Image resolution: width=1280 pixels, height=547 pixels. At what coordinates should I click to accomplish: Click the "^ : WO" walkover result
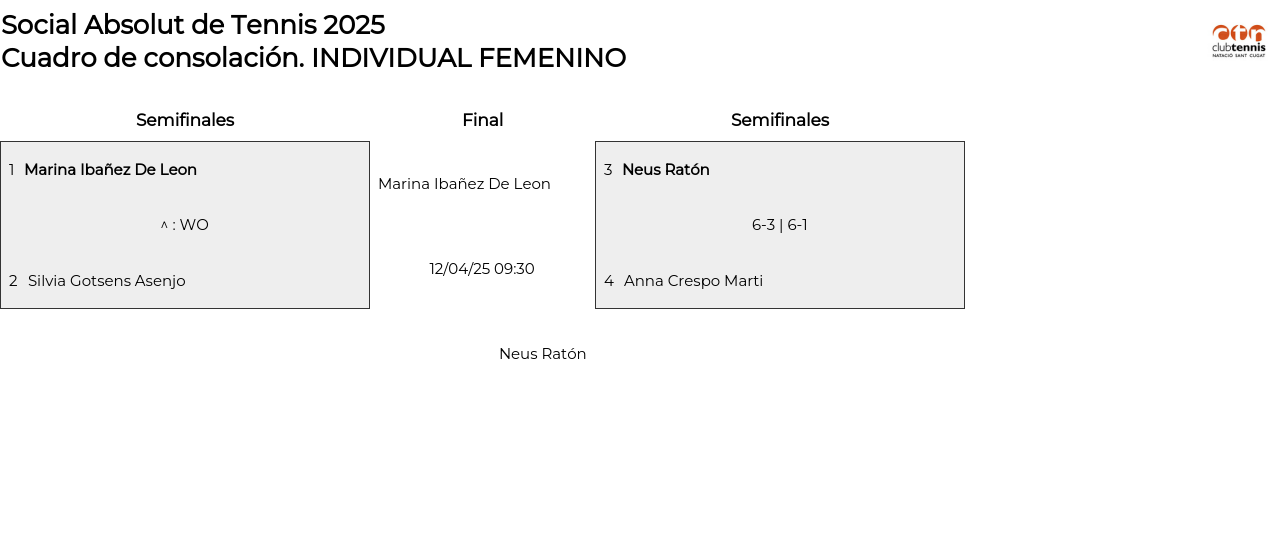[185, 225]
